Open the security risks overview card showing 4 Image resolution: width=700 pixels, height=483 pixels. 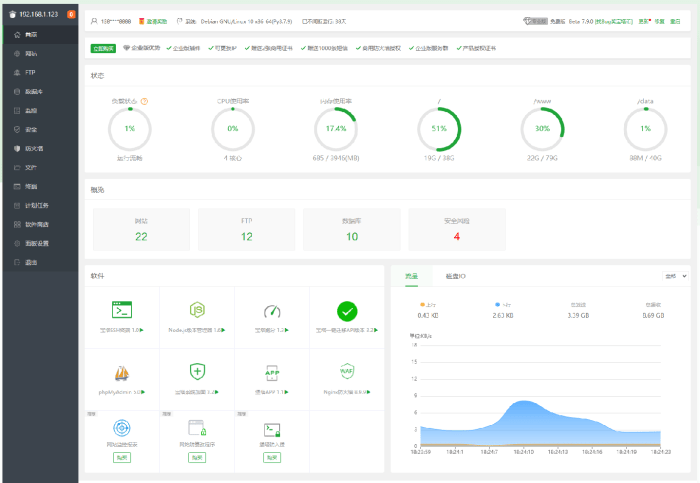[456, 229]
